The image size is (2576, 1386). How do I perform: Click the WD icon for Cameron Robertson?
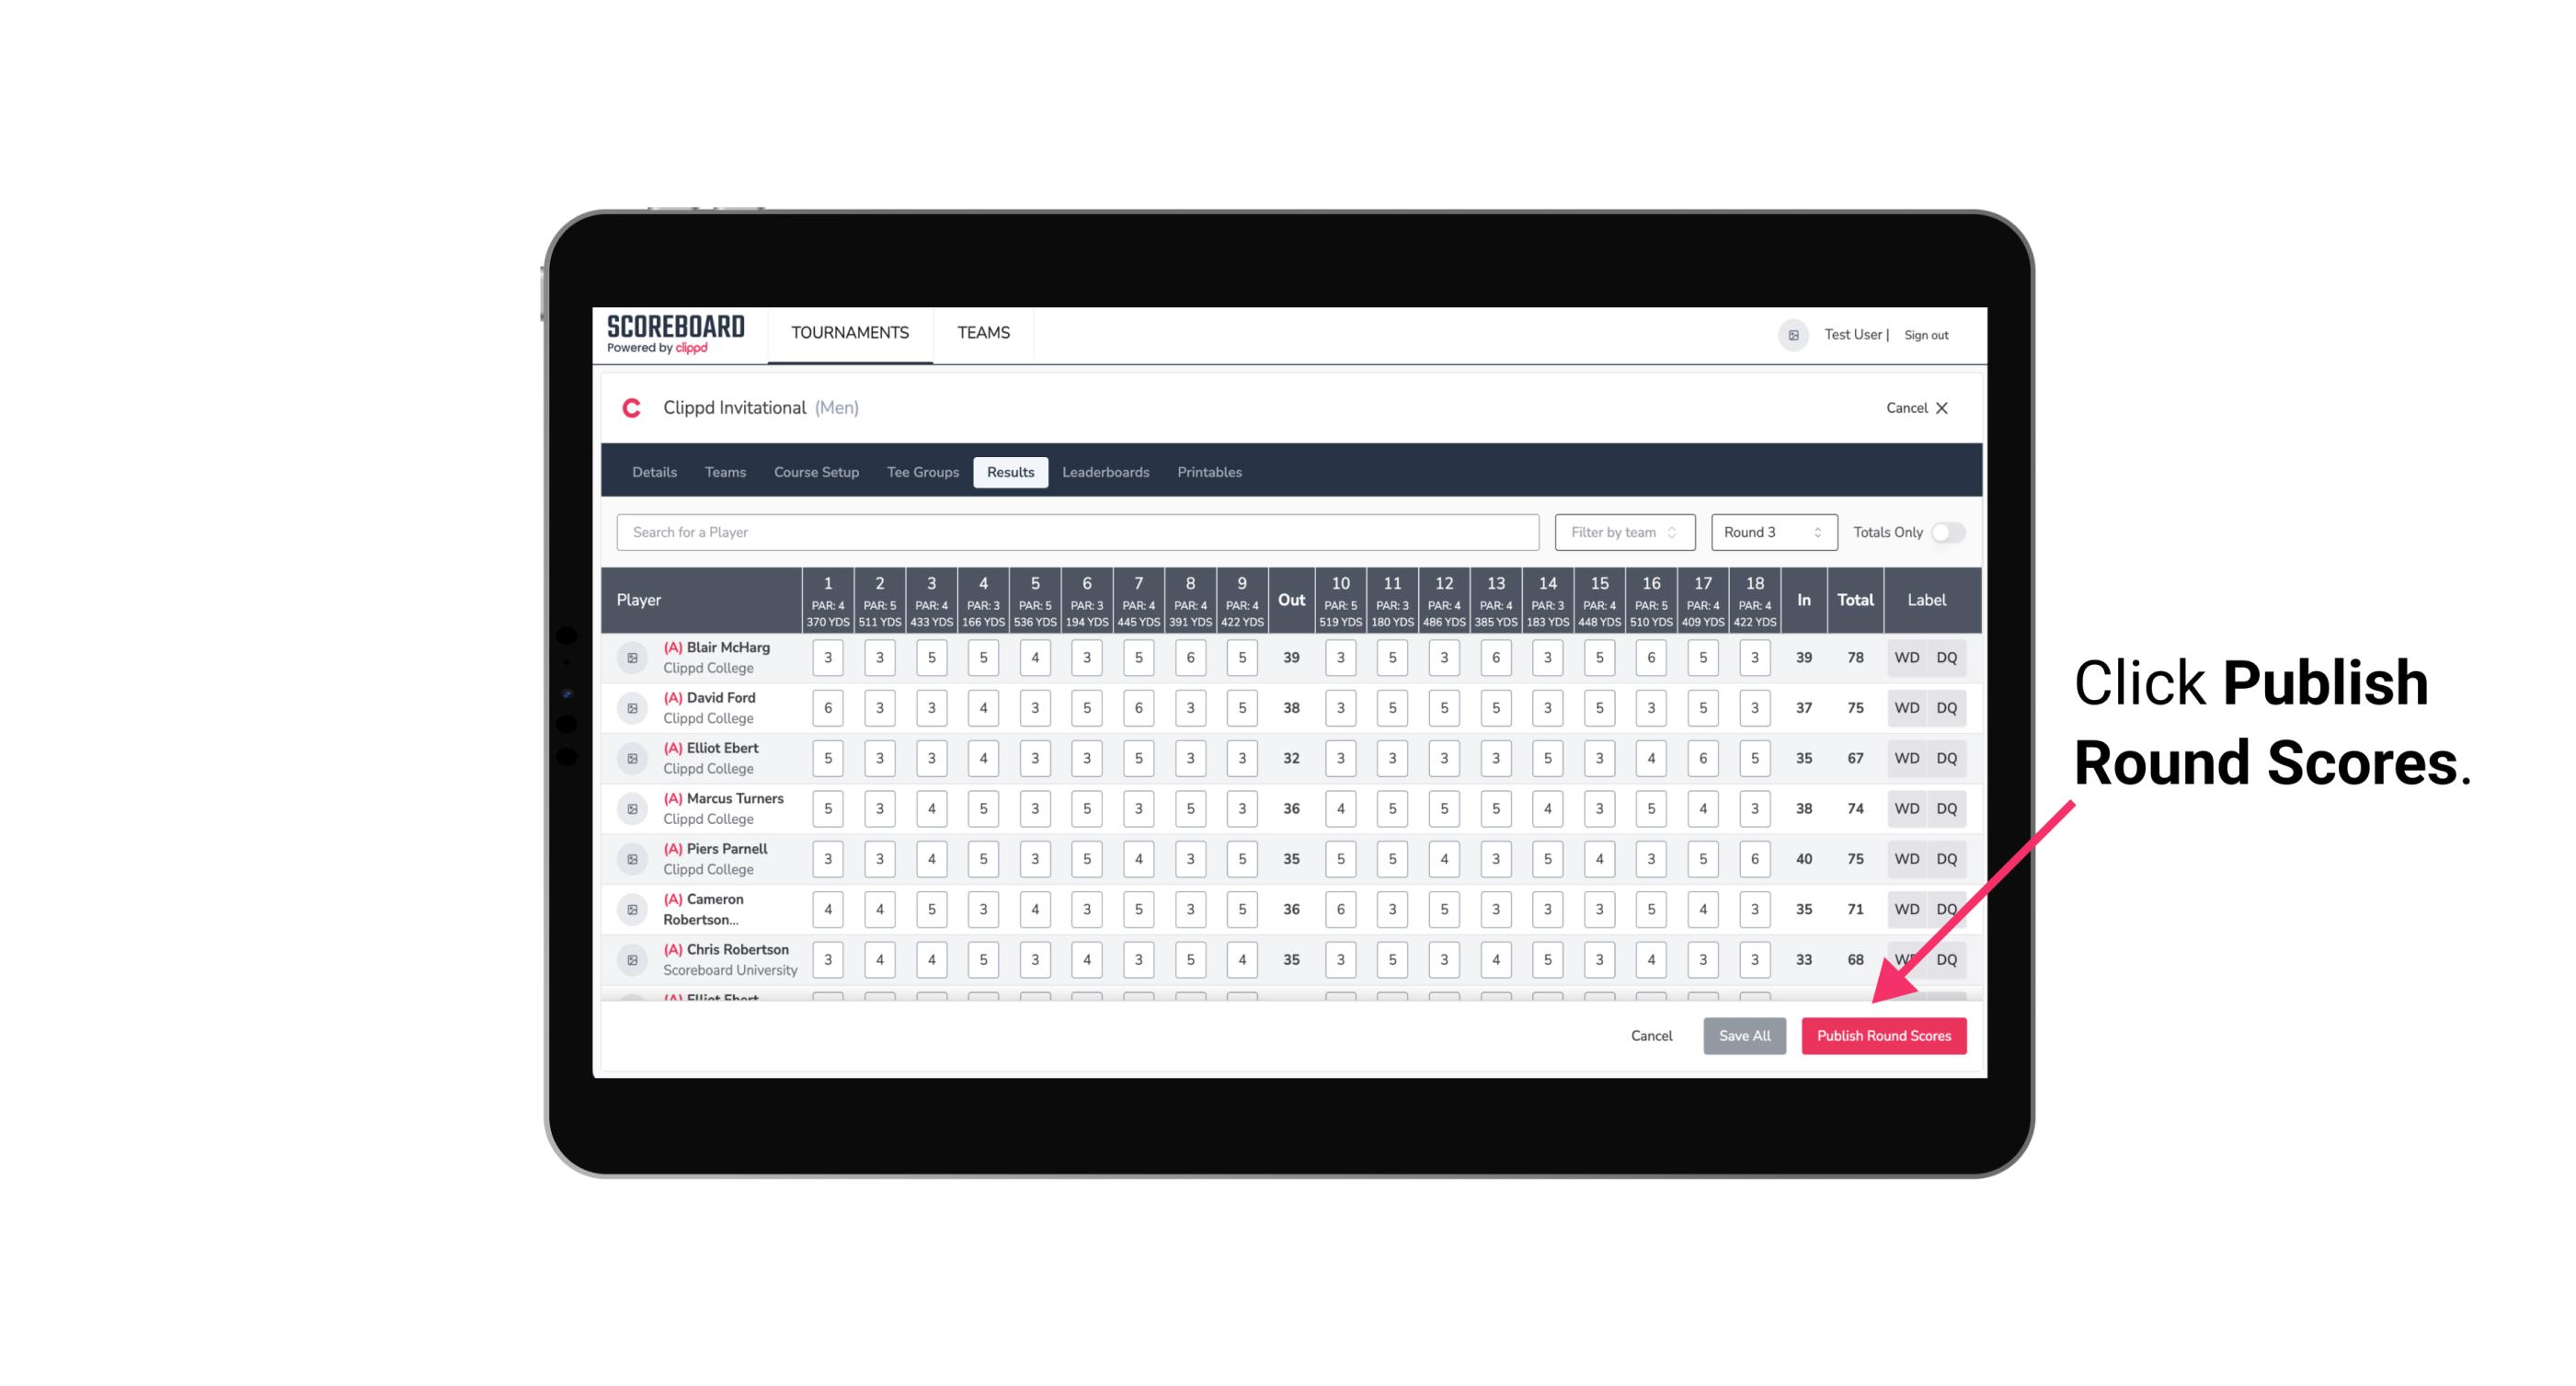coord(1904,908)
